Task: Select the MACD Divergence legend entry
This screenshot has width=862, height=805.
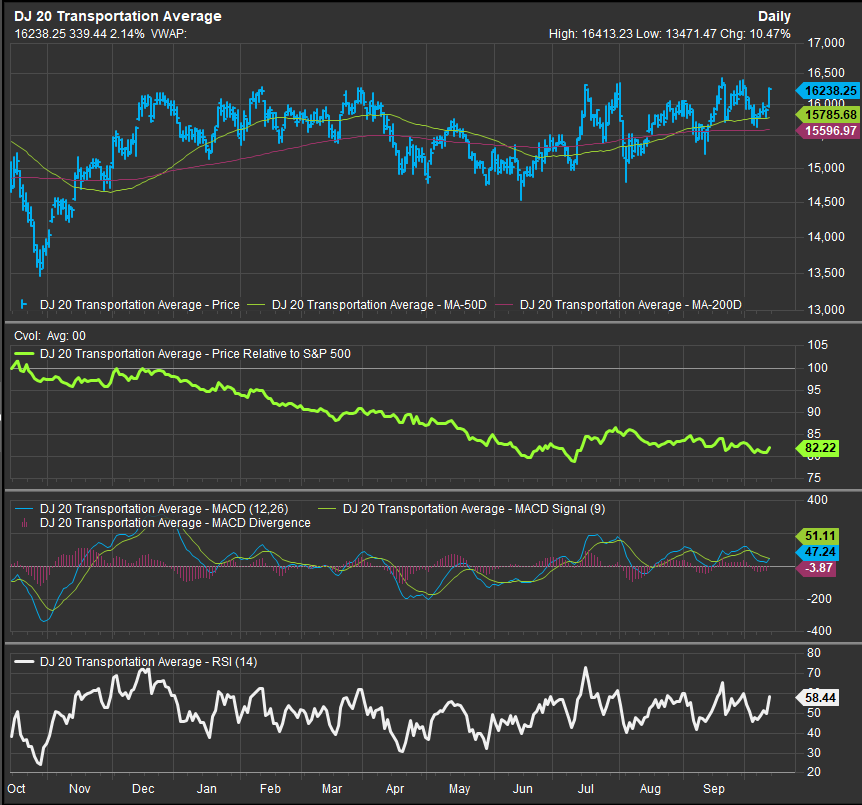Action: [175, 523]
